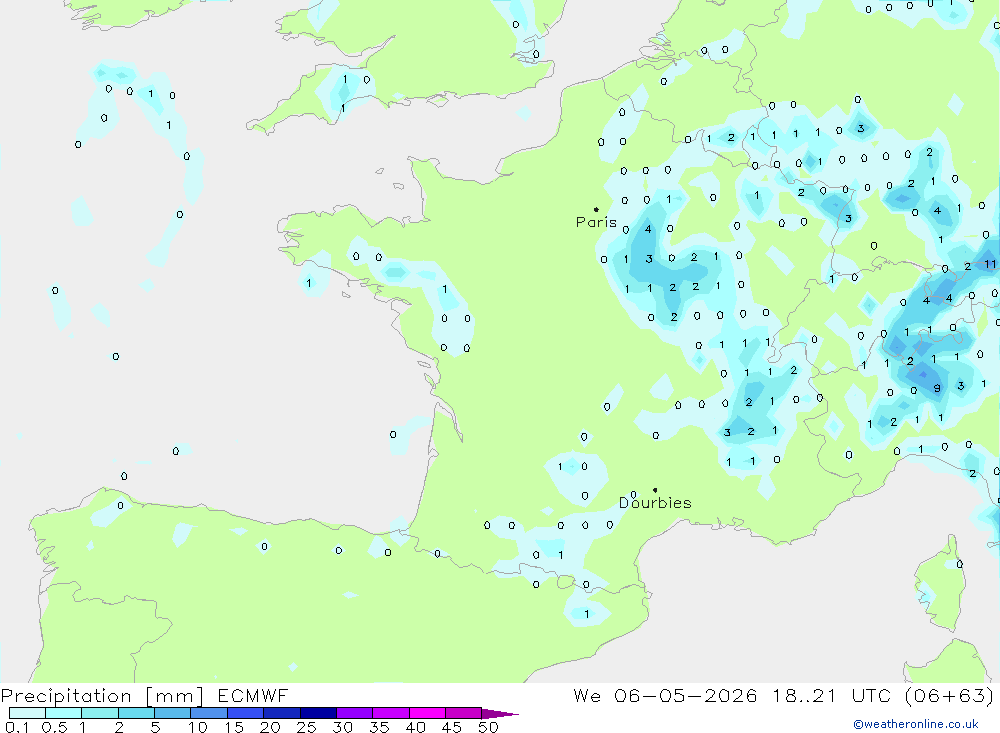Pick the legend swatch between 5 and 10

click(x=173, y=713)
